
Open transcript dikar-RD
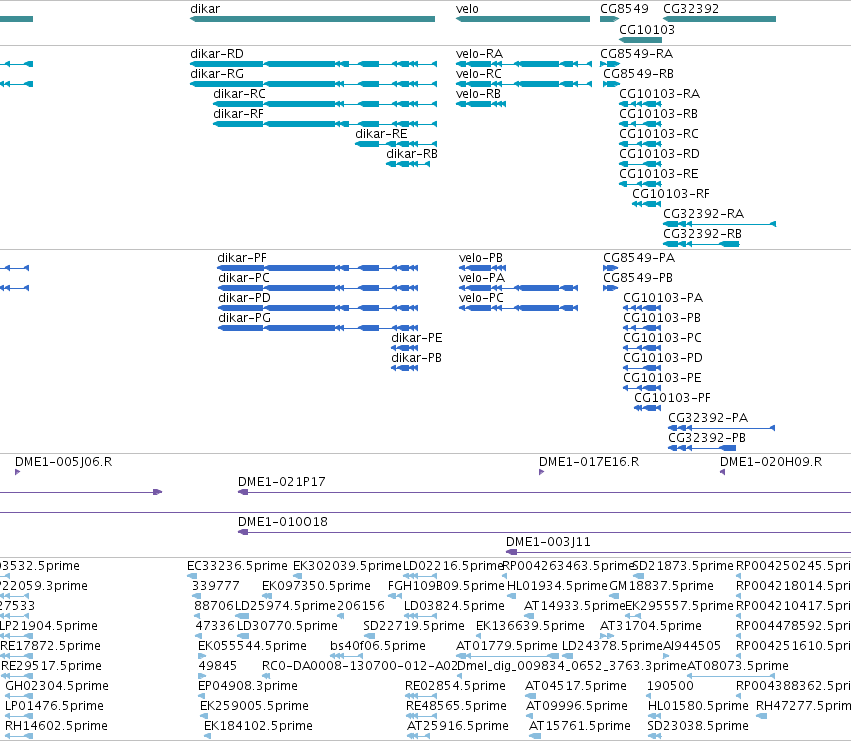(x=217, y=54)
